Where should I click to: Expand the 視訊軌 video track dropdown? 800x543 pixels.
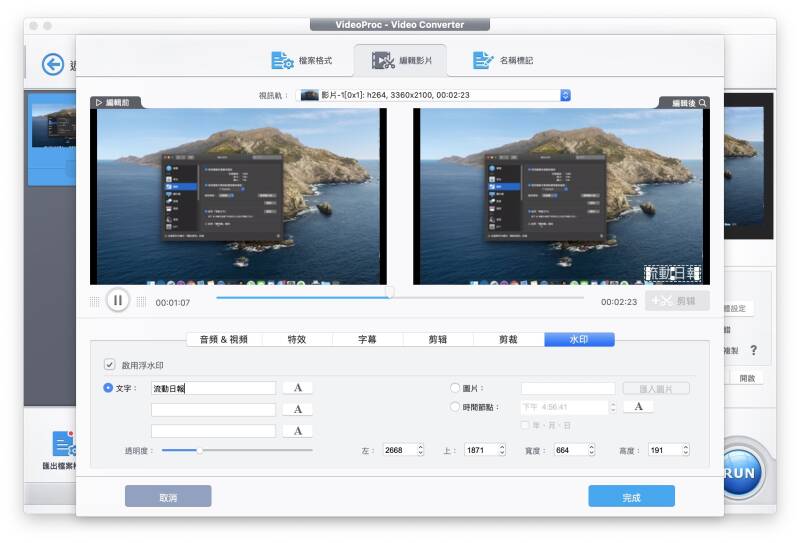(x=565, y=95)
